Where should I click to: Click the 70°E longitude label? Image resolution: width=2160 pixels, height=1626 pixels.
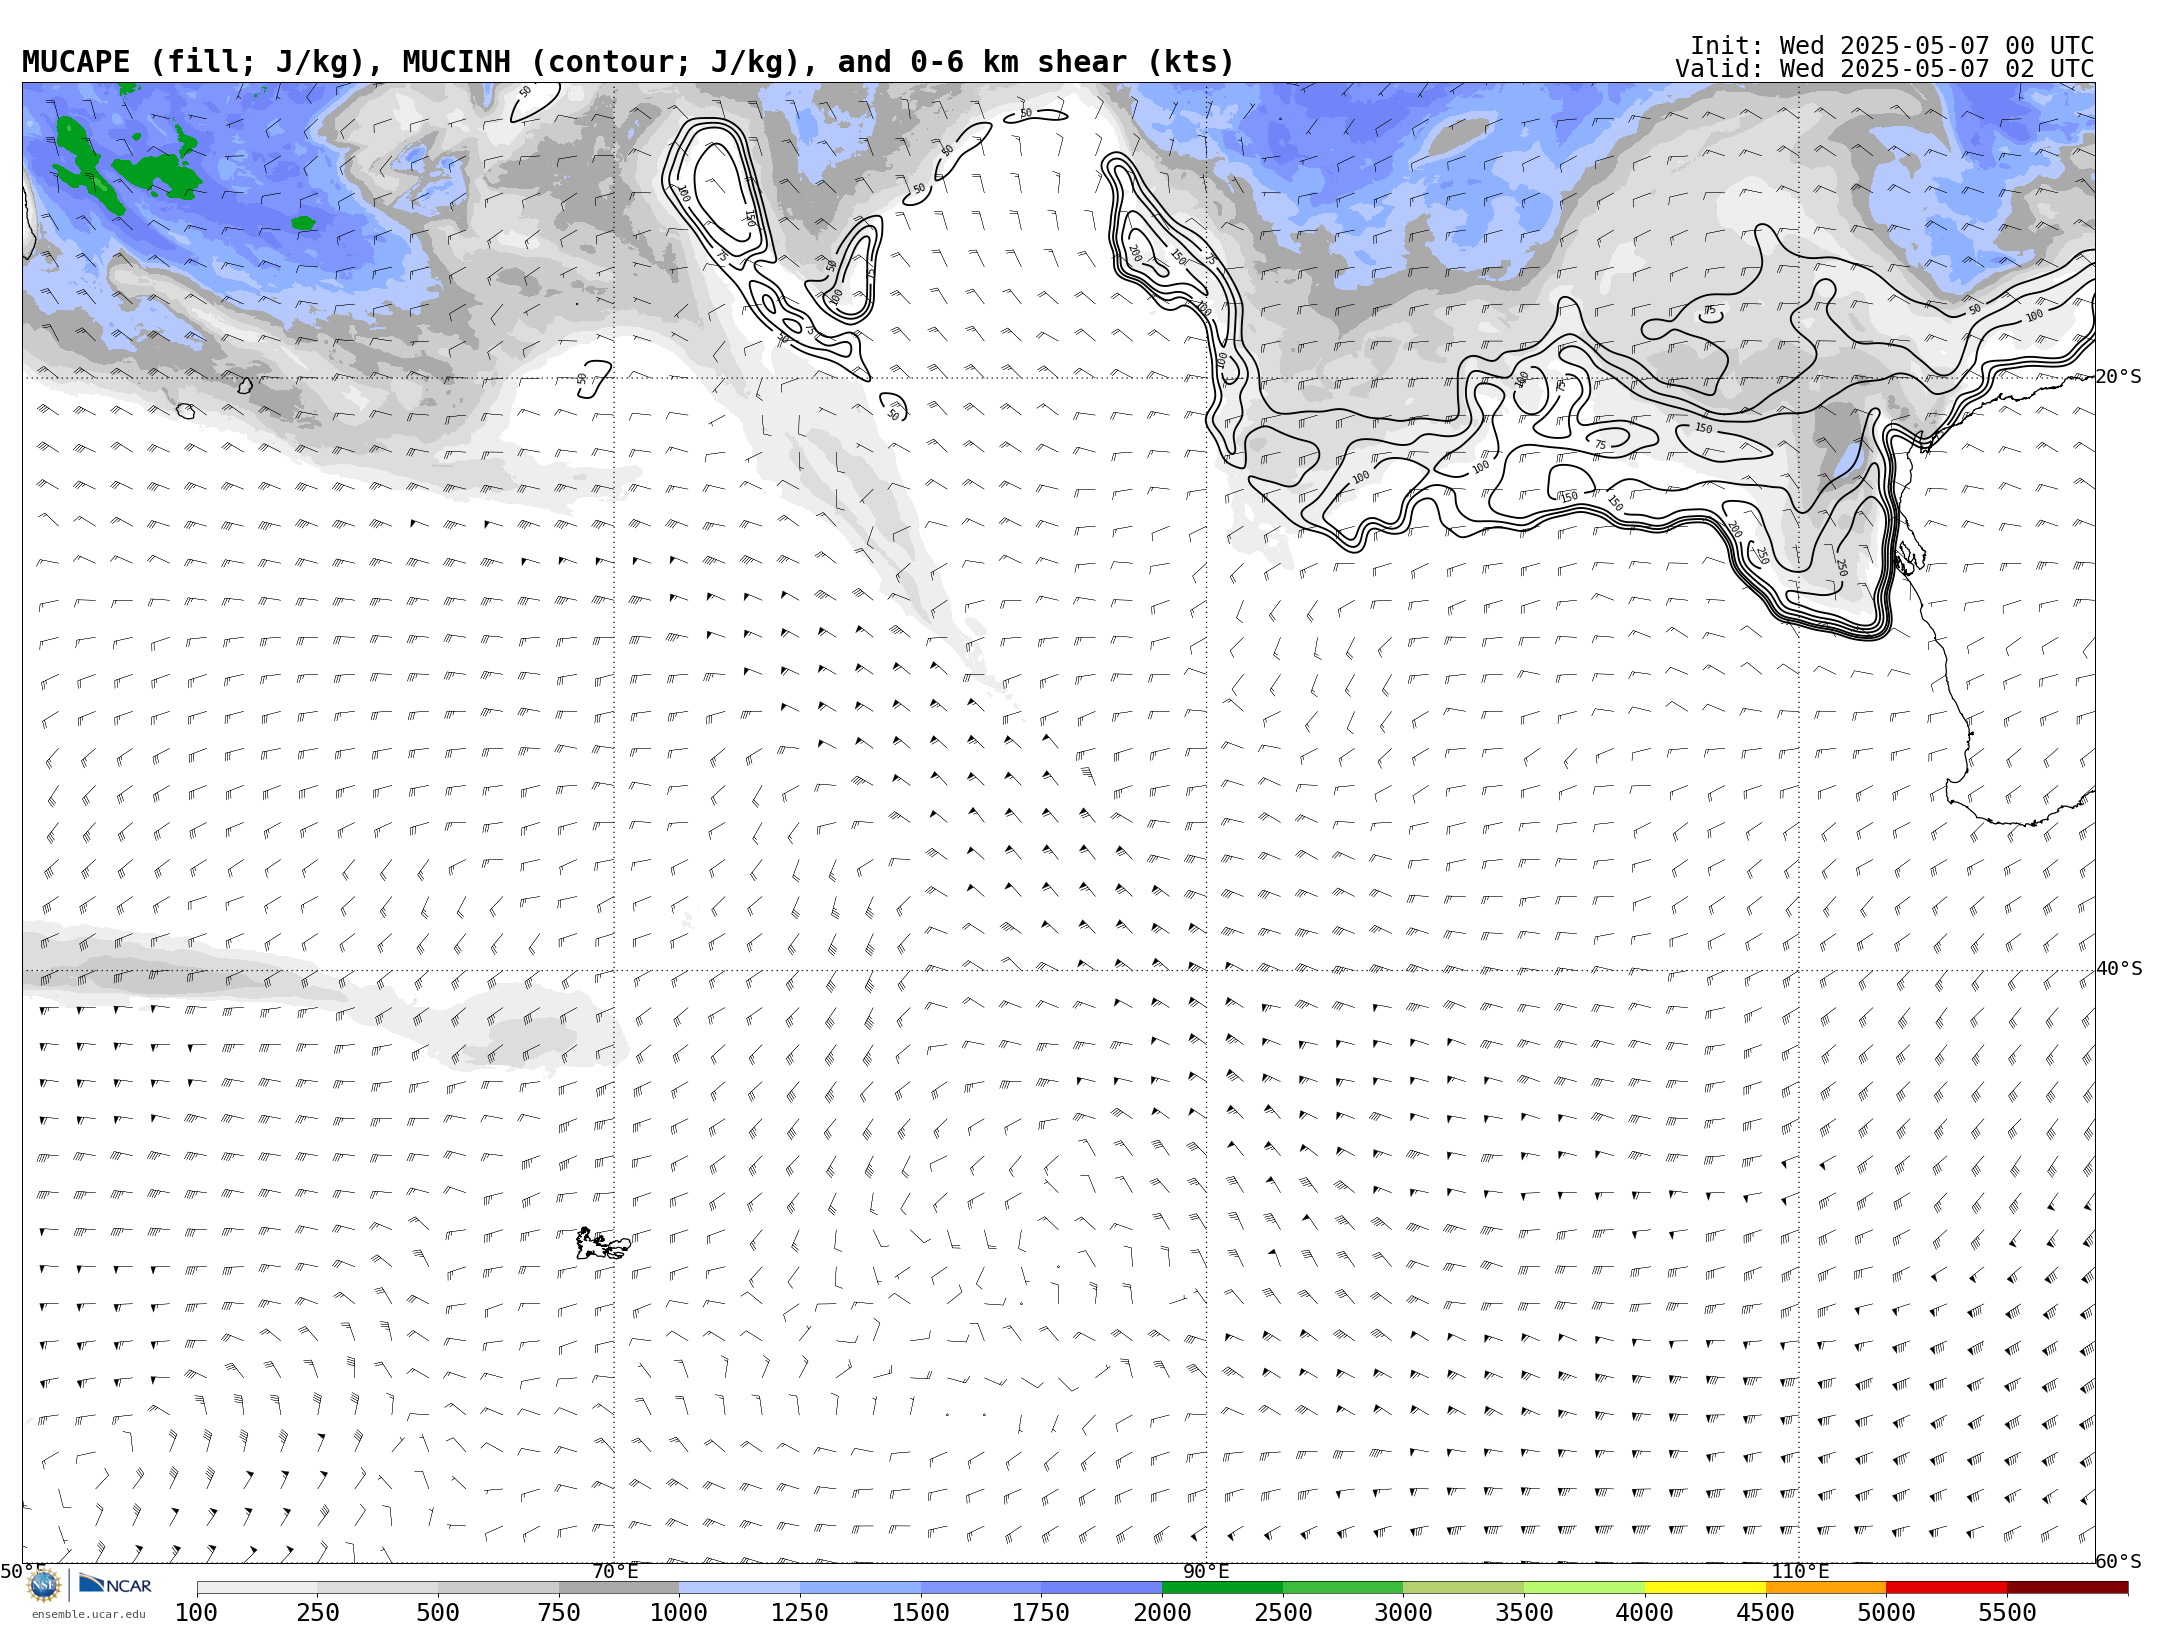[615, 1572]
